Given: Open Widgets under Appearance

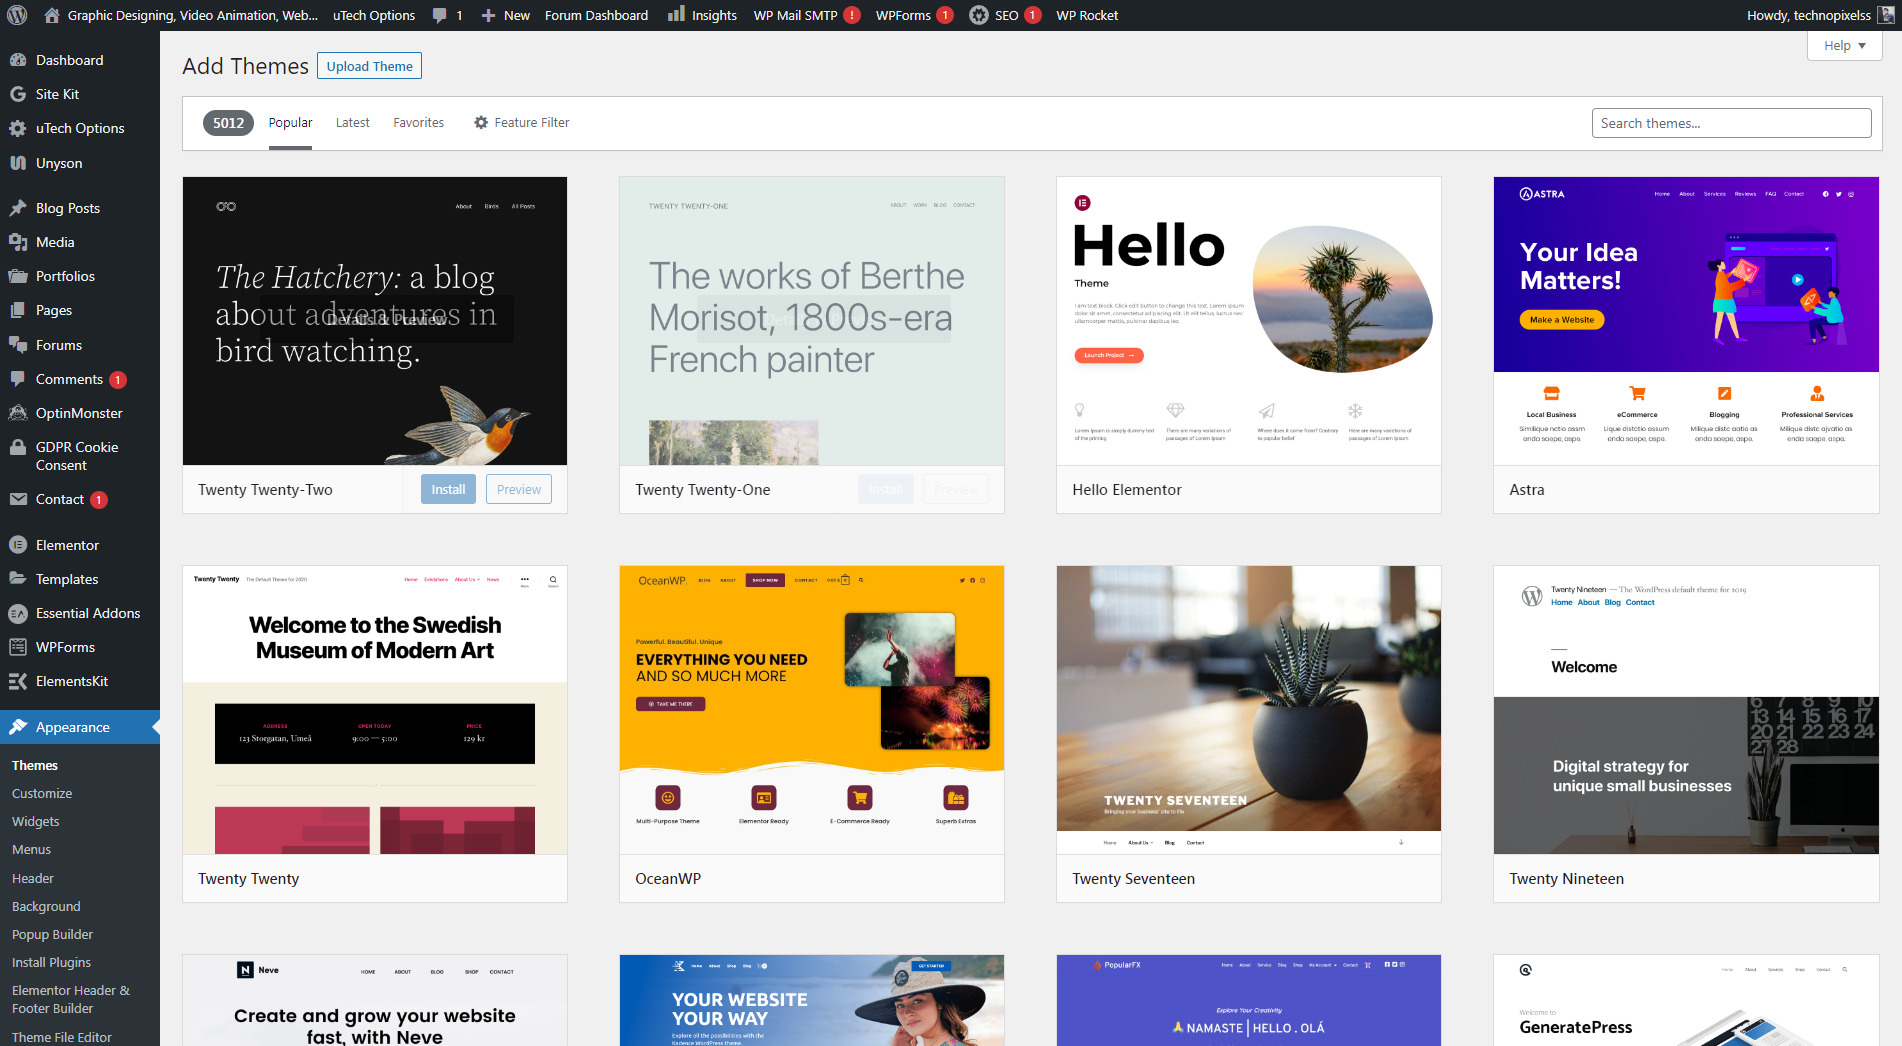Looking at the screenshot, I should (x=36, y=821).
